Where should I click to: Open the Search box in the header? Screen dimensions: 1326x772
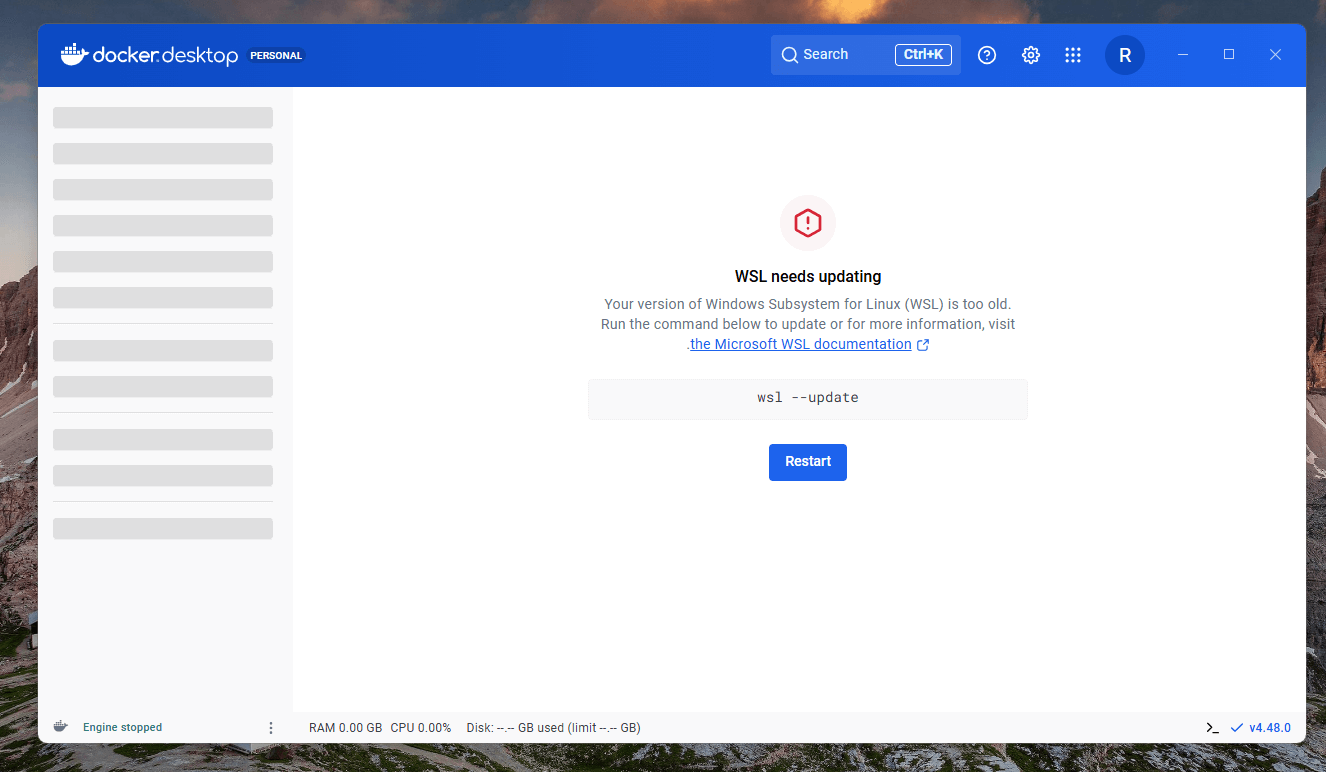point(866,55)
